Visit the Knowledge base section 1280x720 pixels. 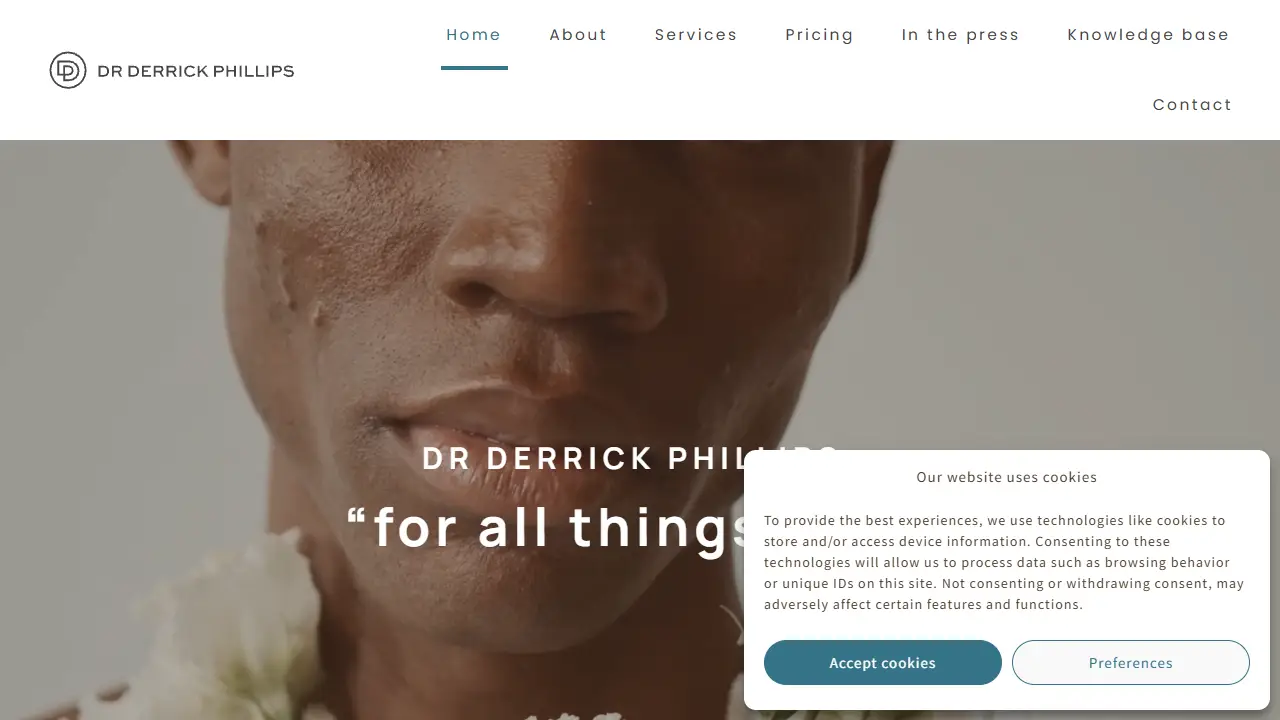1148,35
